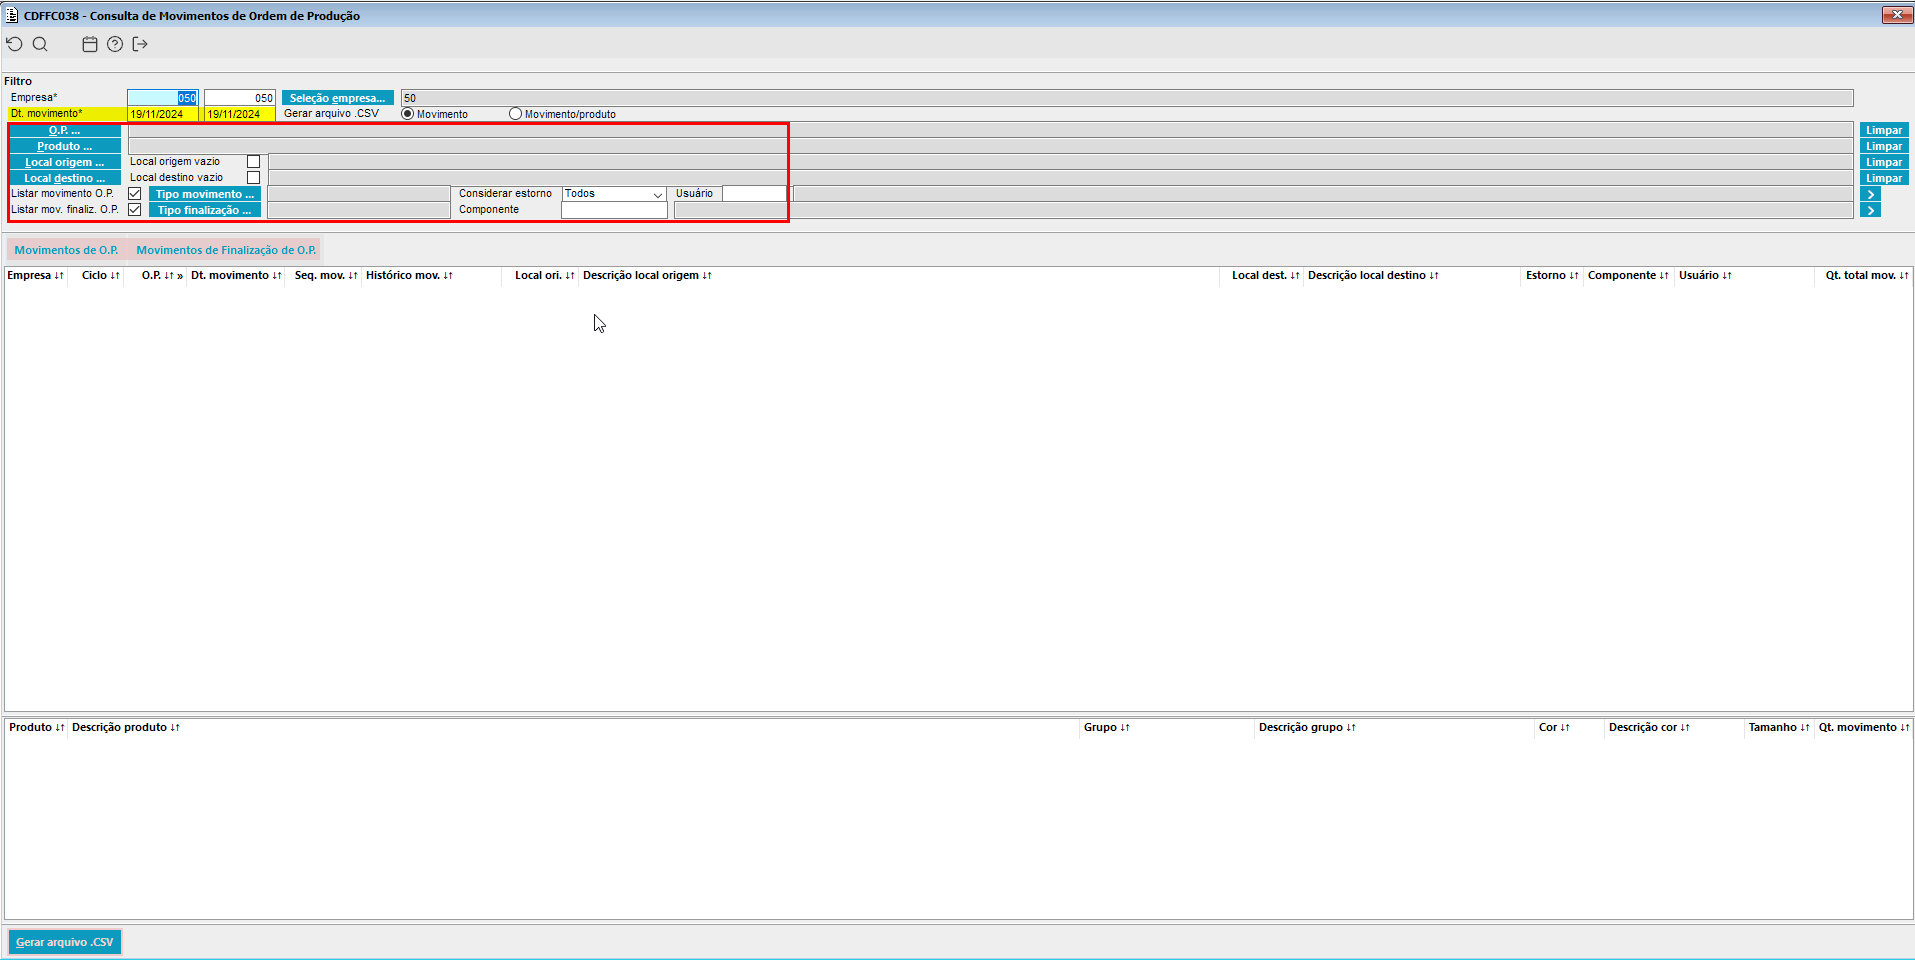Sort by Componente column header
The width and height of the screenshot is (1915, 960).
coord(1628,275)
